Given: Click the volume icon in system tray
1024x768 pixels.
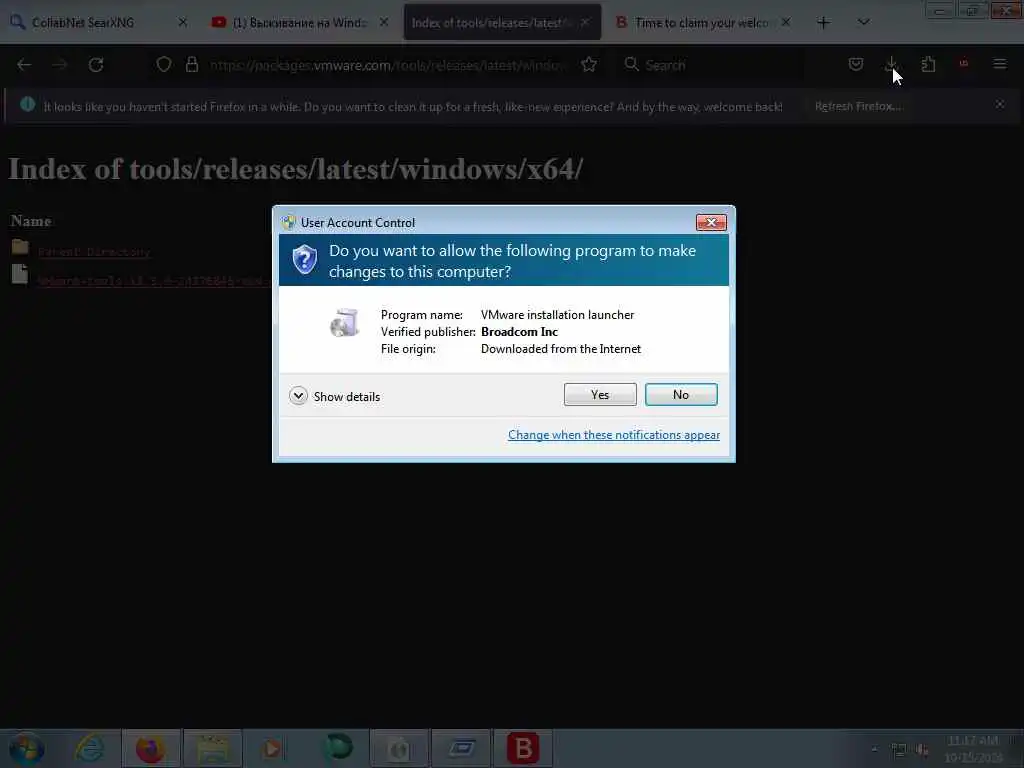Looking at the screenshot, I should (x=921, y=750).
